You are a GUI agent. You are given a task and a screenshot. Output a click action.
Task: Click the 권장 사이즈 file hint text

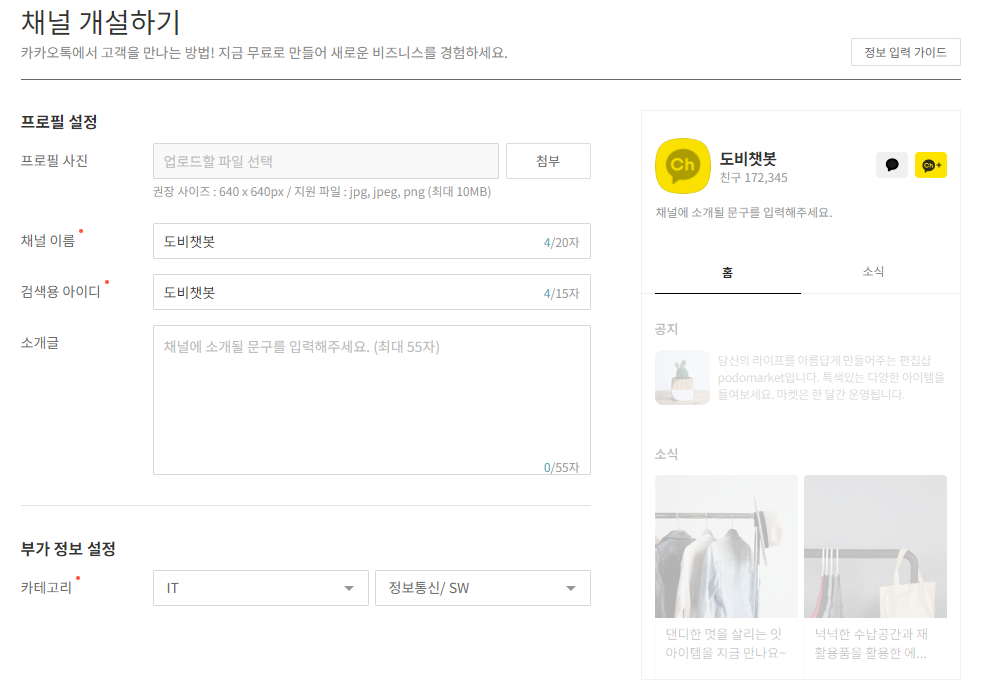pos(322,191)
